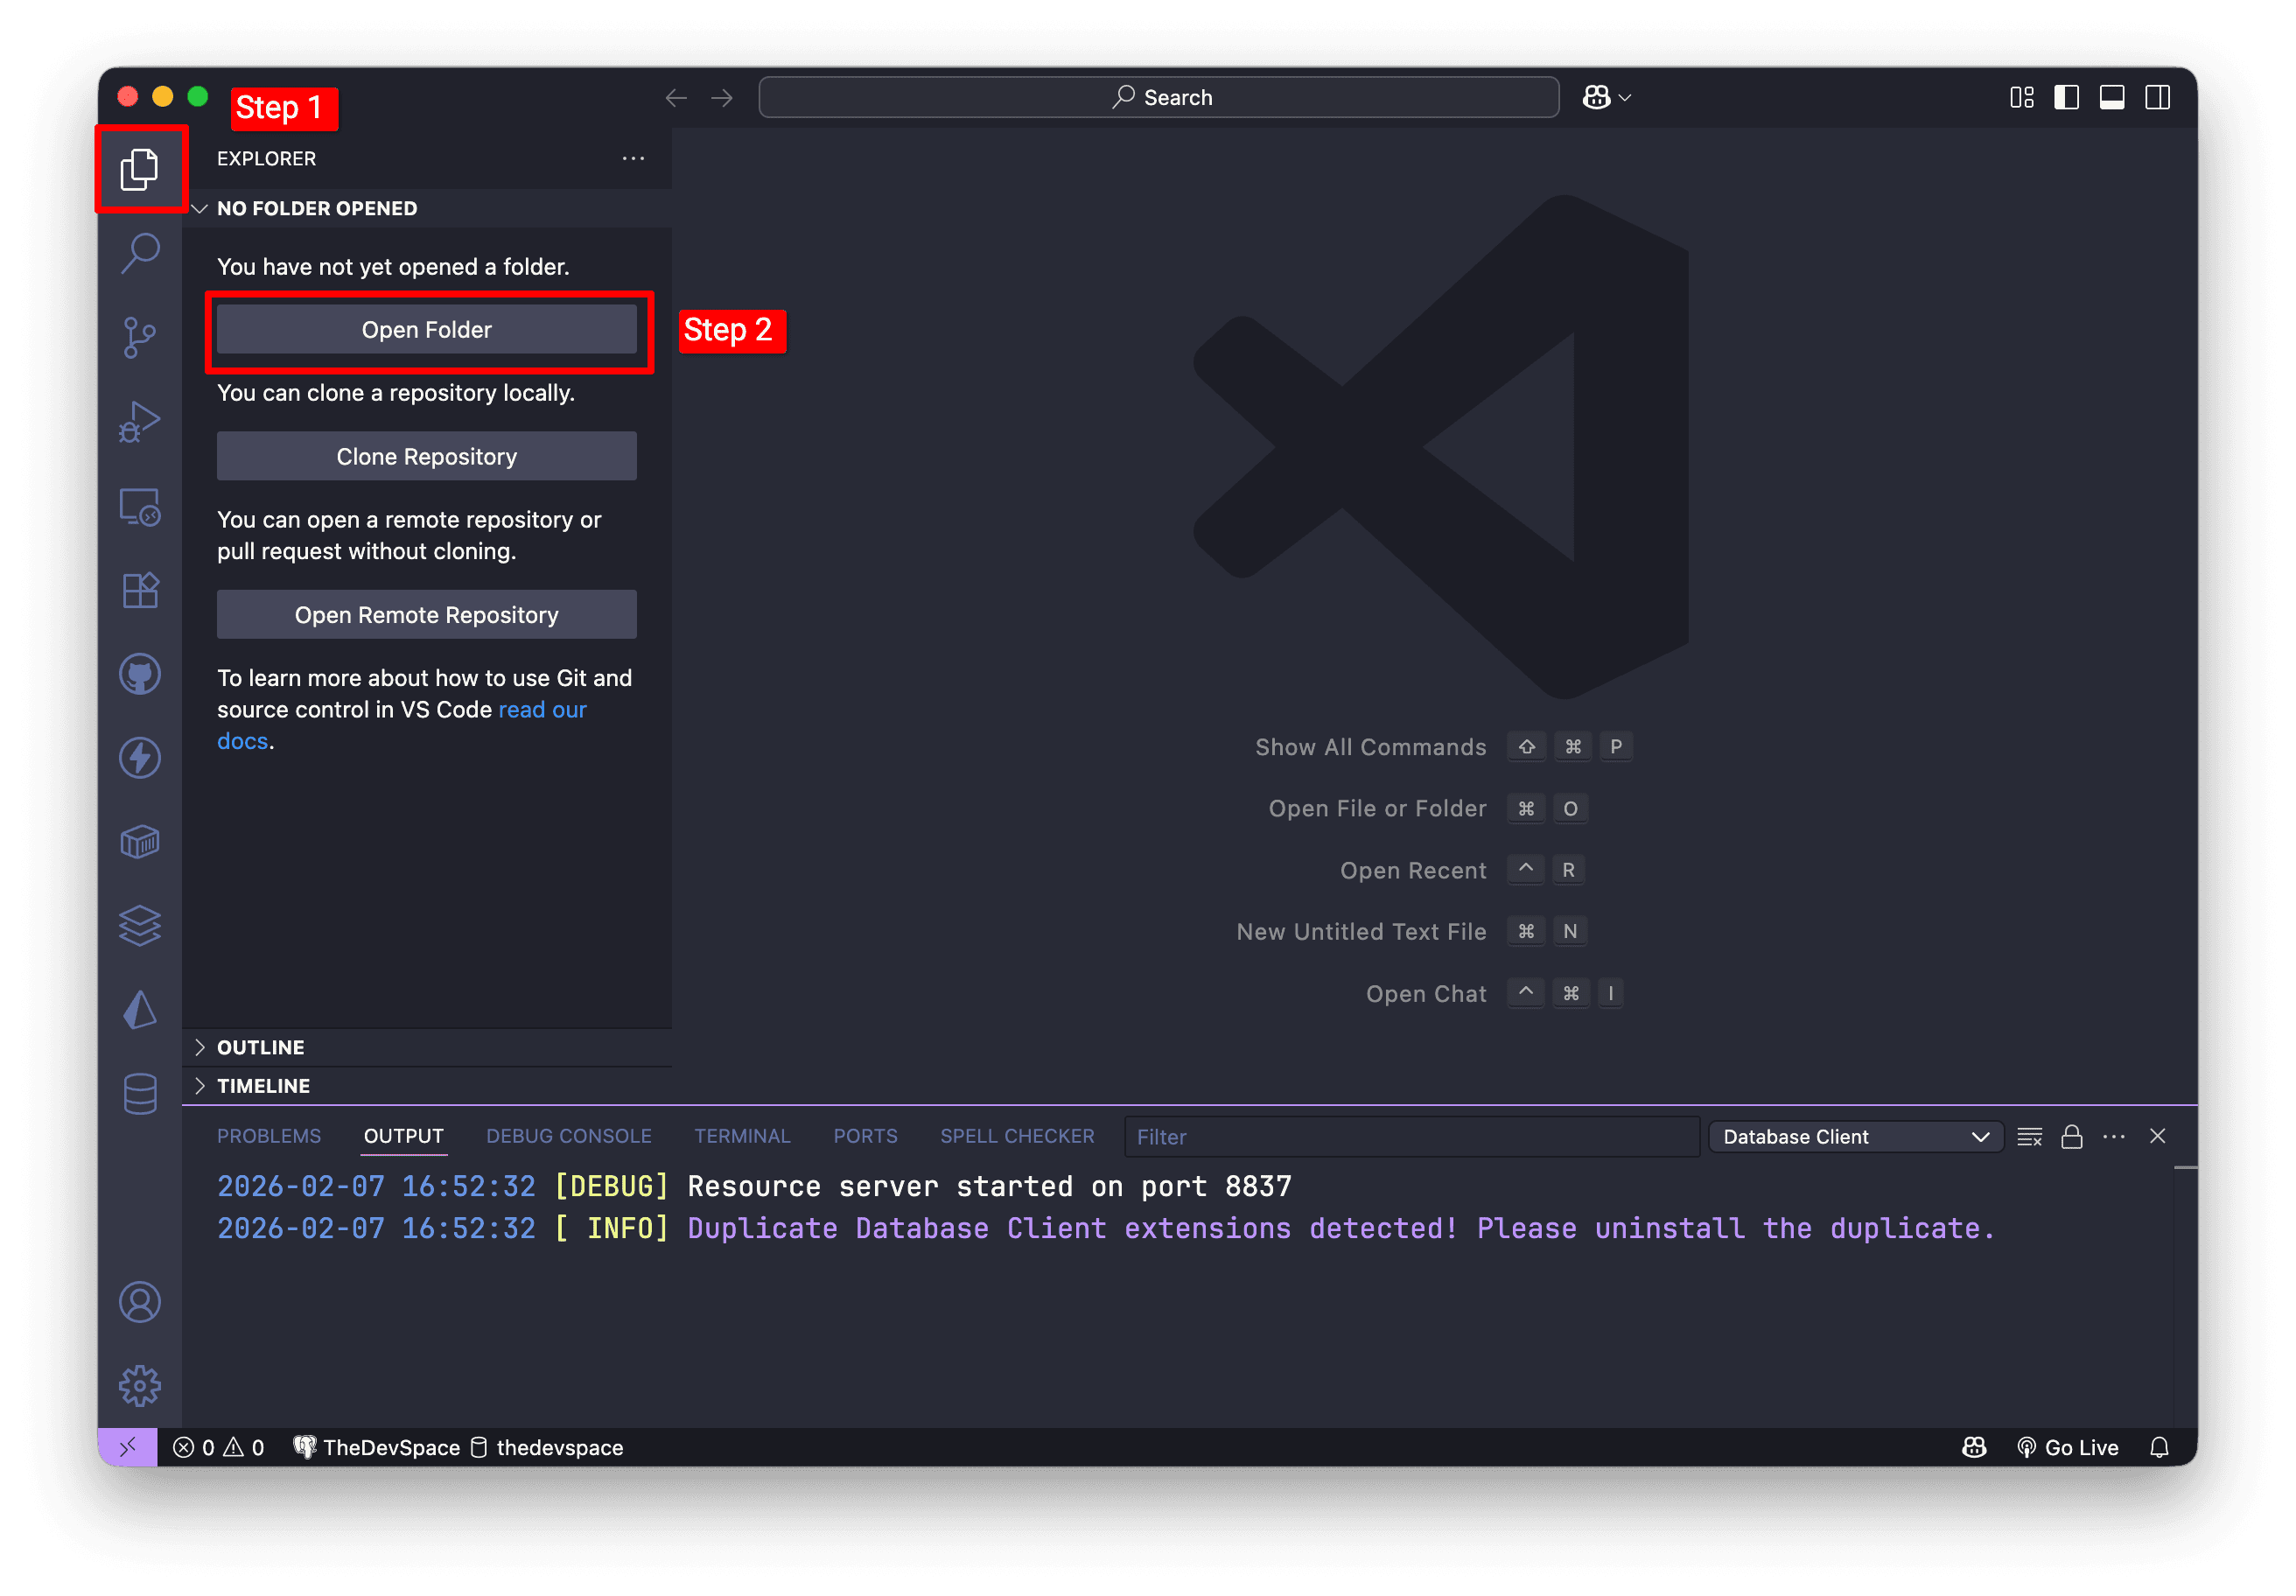Open the Database sidebar icon
Image resolution: width=2296 pixels, height=1596 pixels.
[x=140, y=1094]
